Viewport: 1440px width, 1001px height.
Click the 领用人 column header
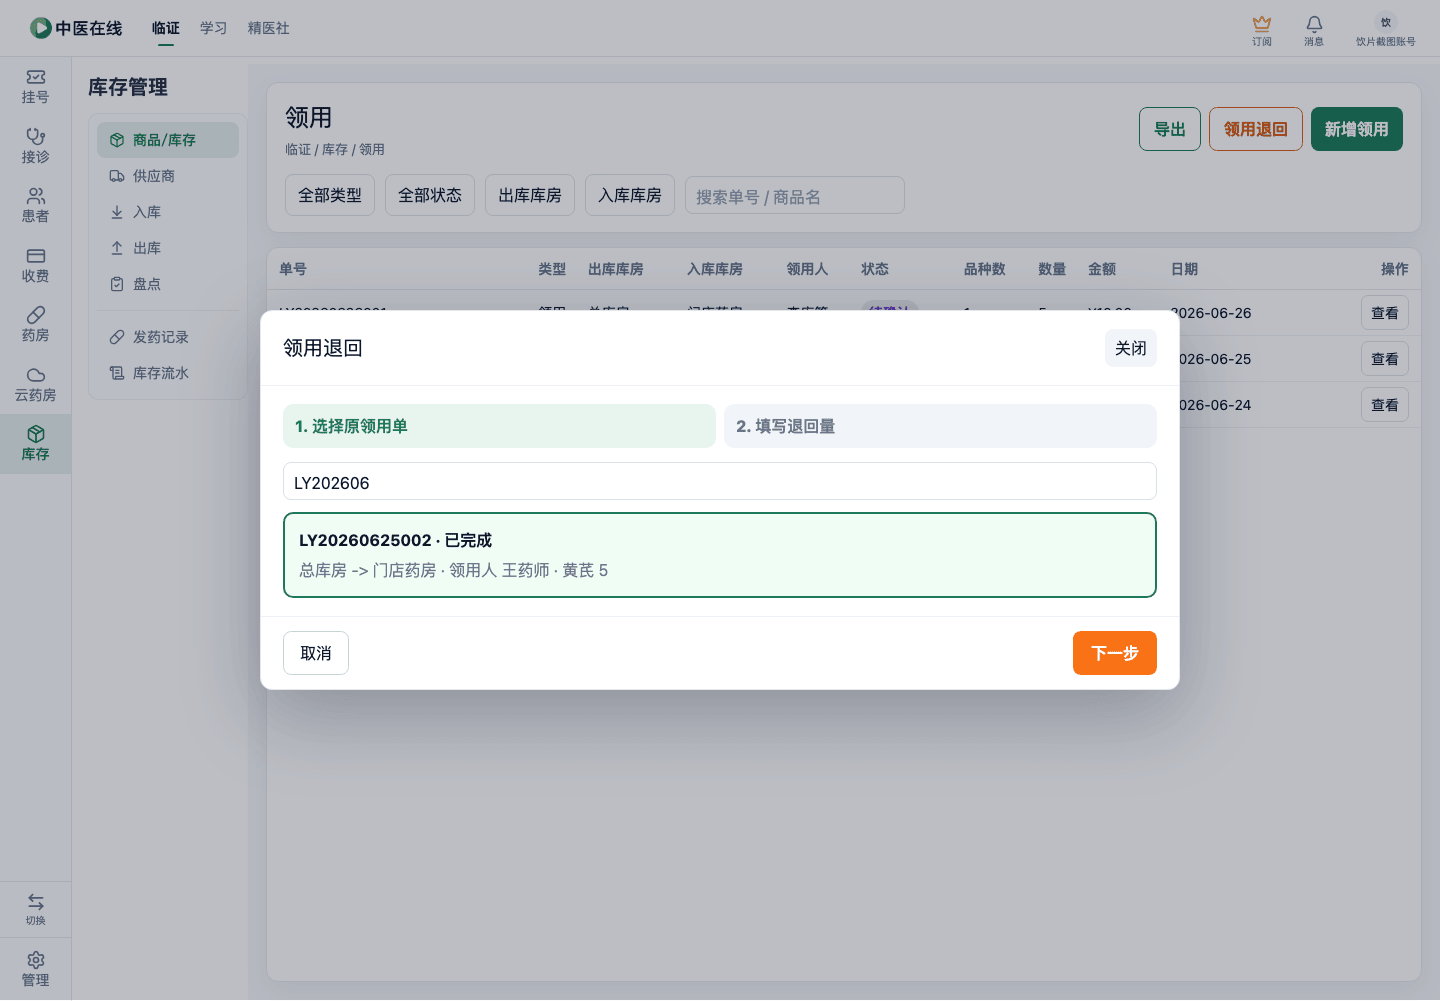click(x=807, y=269)
